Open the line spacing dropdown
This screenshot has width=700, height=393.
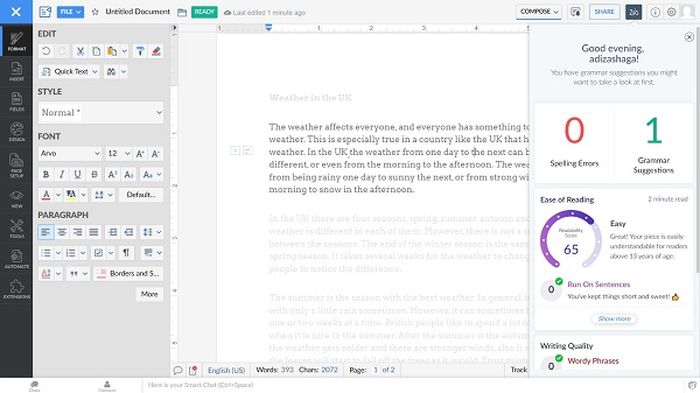151,232
